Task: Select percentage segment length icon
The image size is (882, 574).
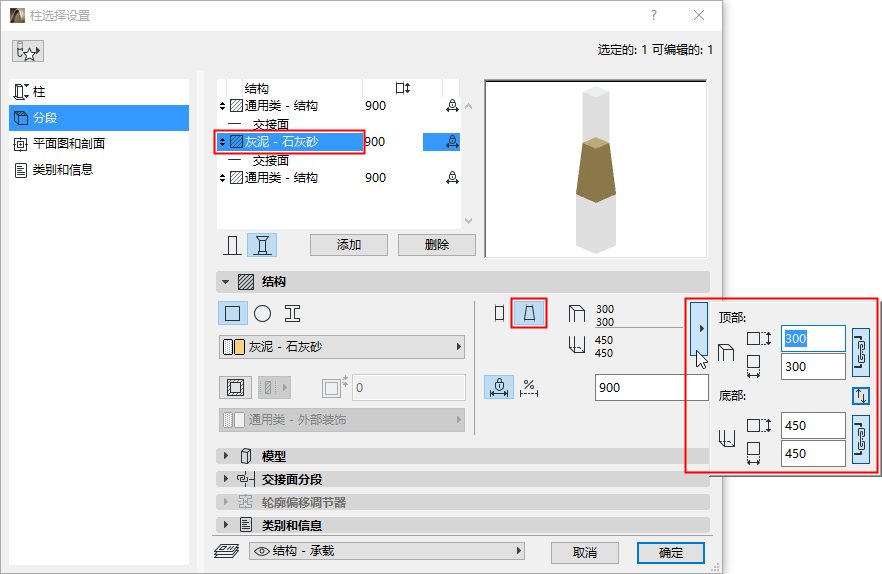Action: point(529,387)
